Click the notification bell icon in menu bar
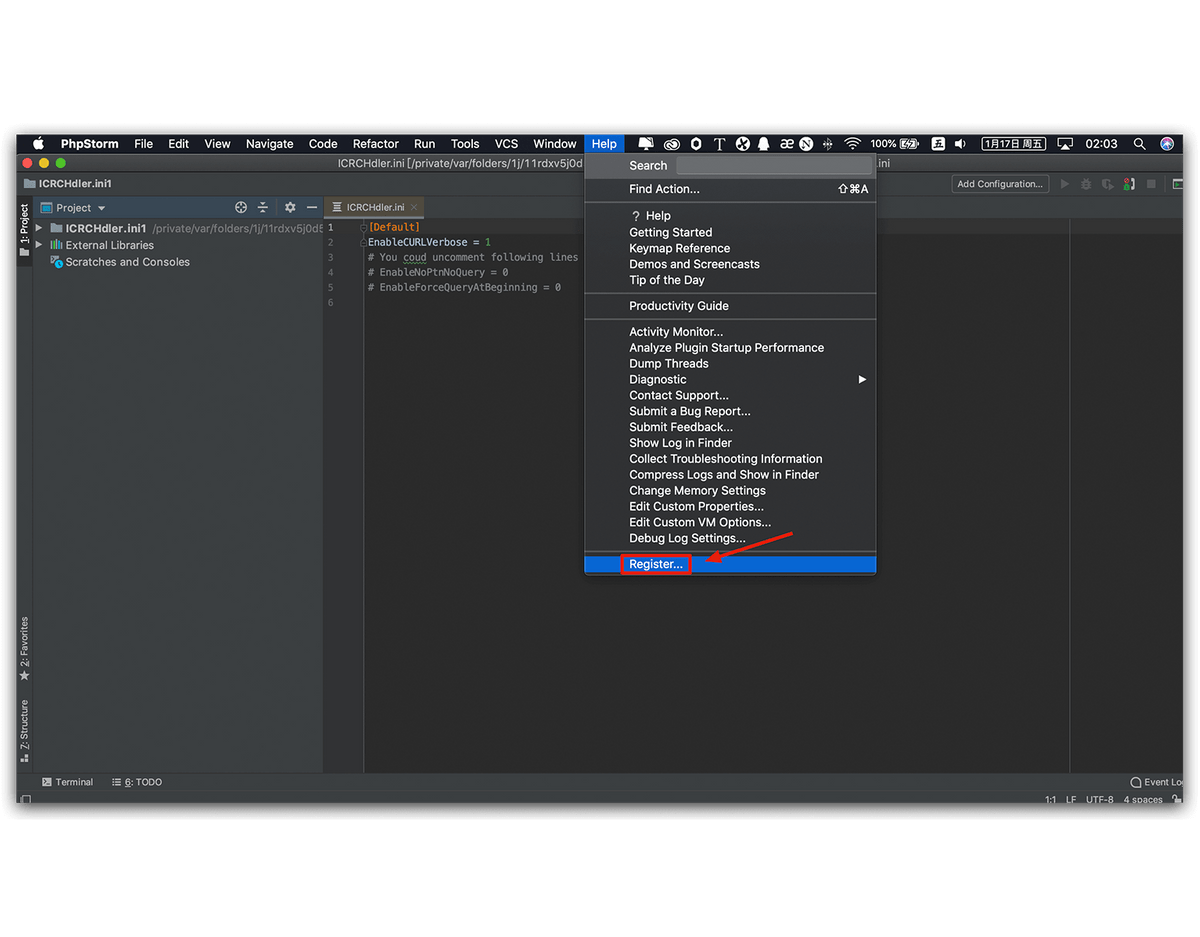 [x=765, y=144]
